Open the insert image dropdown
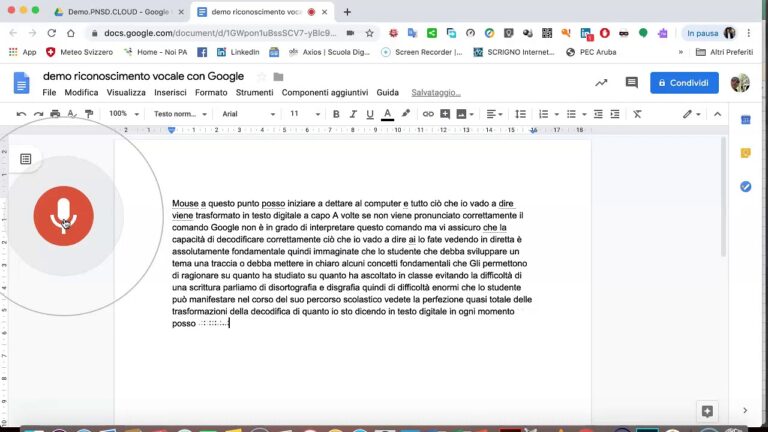768x432 pixels. click(465, 114)
